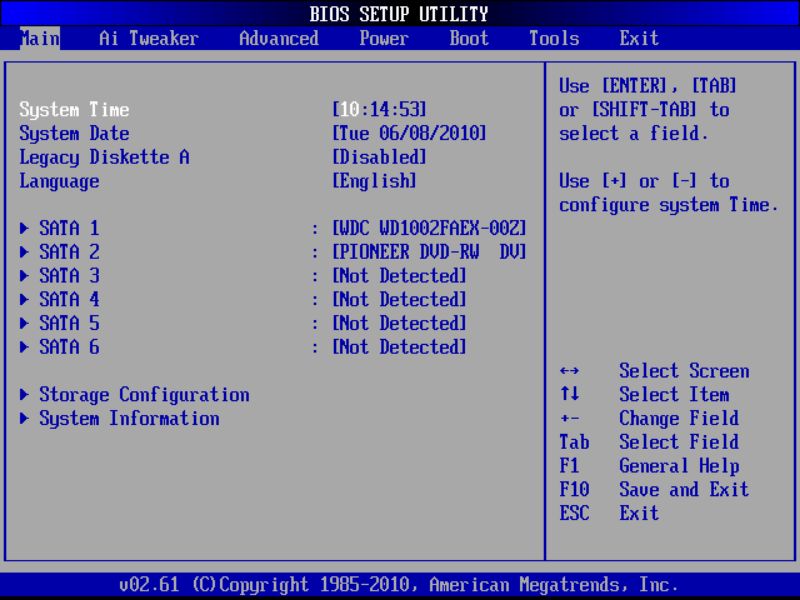The width and height of the screenshot is (800, 600).
Task: Click the Select Field help text
Action: (x=679, y=442)
